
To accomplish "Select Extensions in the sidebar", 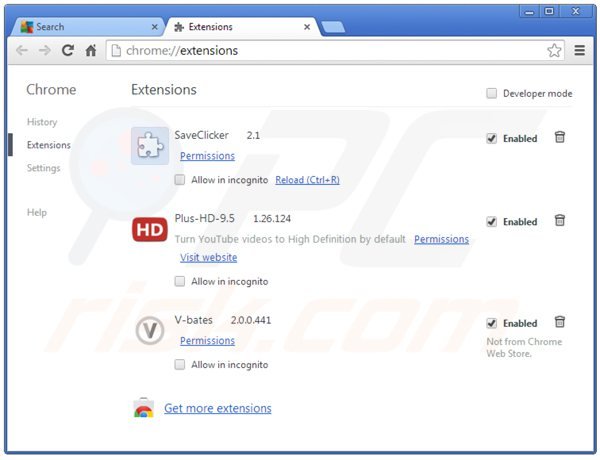I will point(49,145).
